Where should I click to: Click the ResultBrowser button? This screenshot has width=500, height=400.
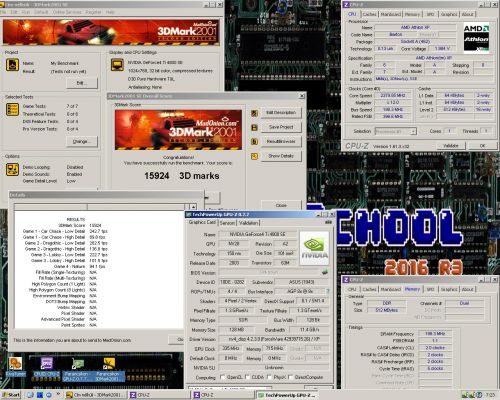281,141
